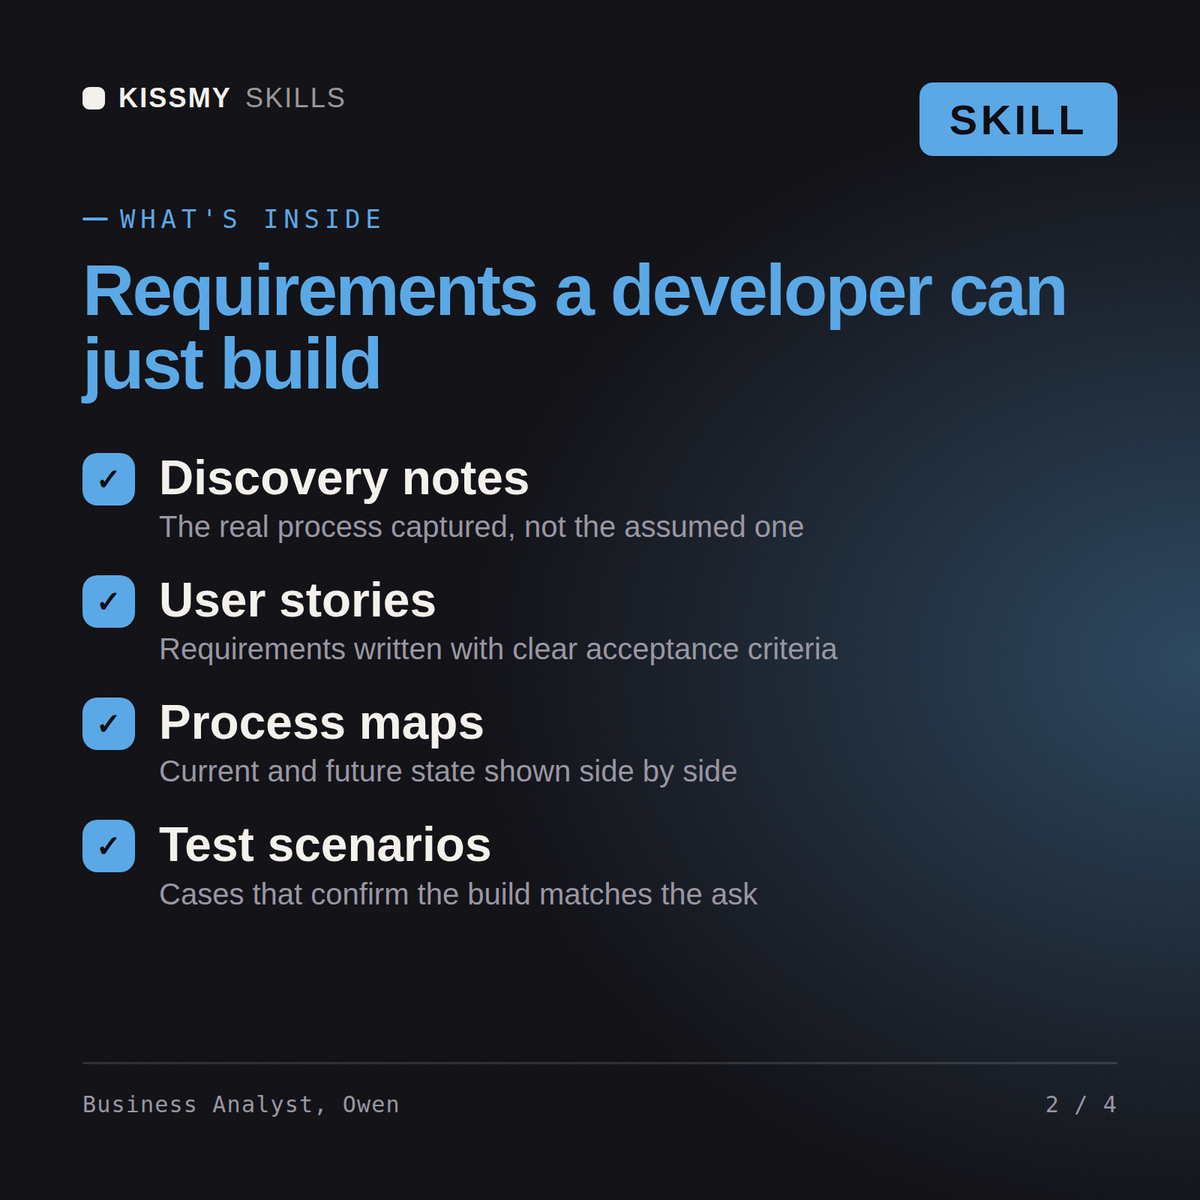This screenshot has height=1200, width=1200.
Task: Toggle the Process maps checkmark box
Action: tap(109, 724)
